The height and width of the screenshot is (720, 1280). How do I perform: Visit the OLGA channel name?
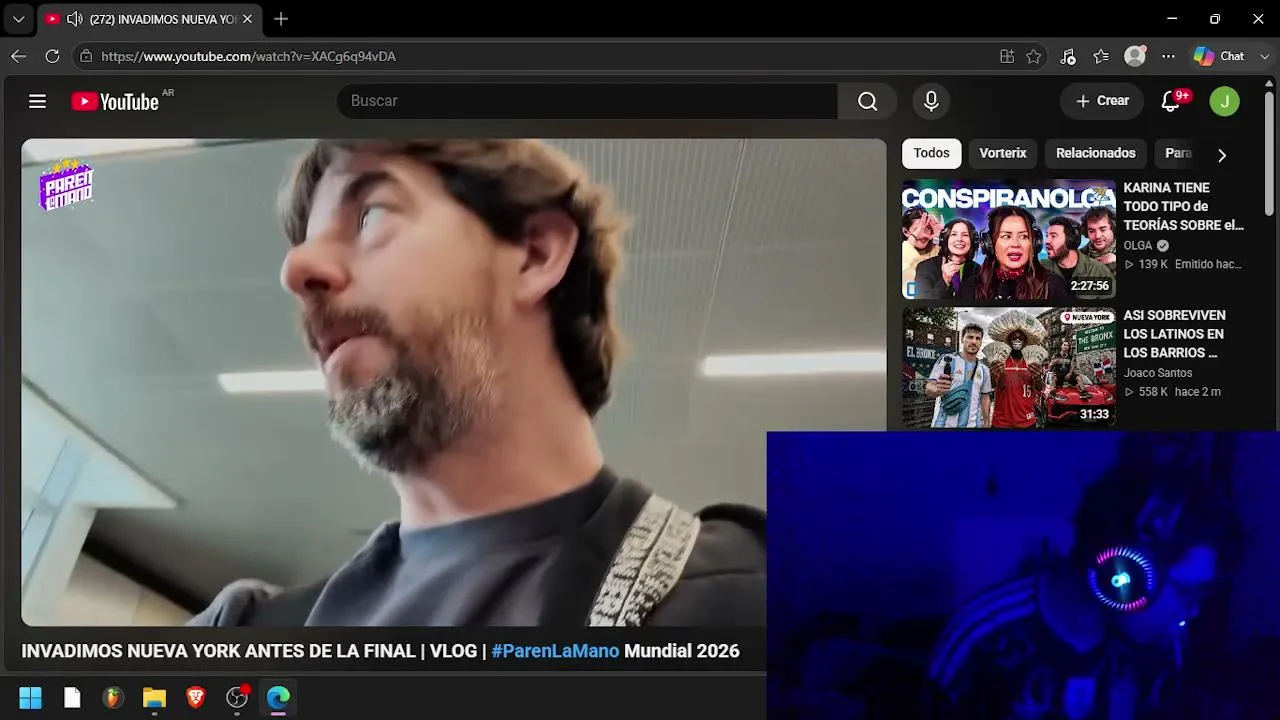[x=1138, y=245]
